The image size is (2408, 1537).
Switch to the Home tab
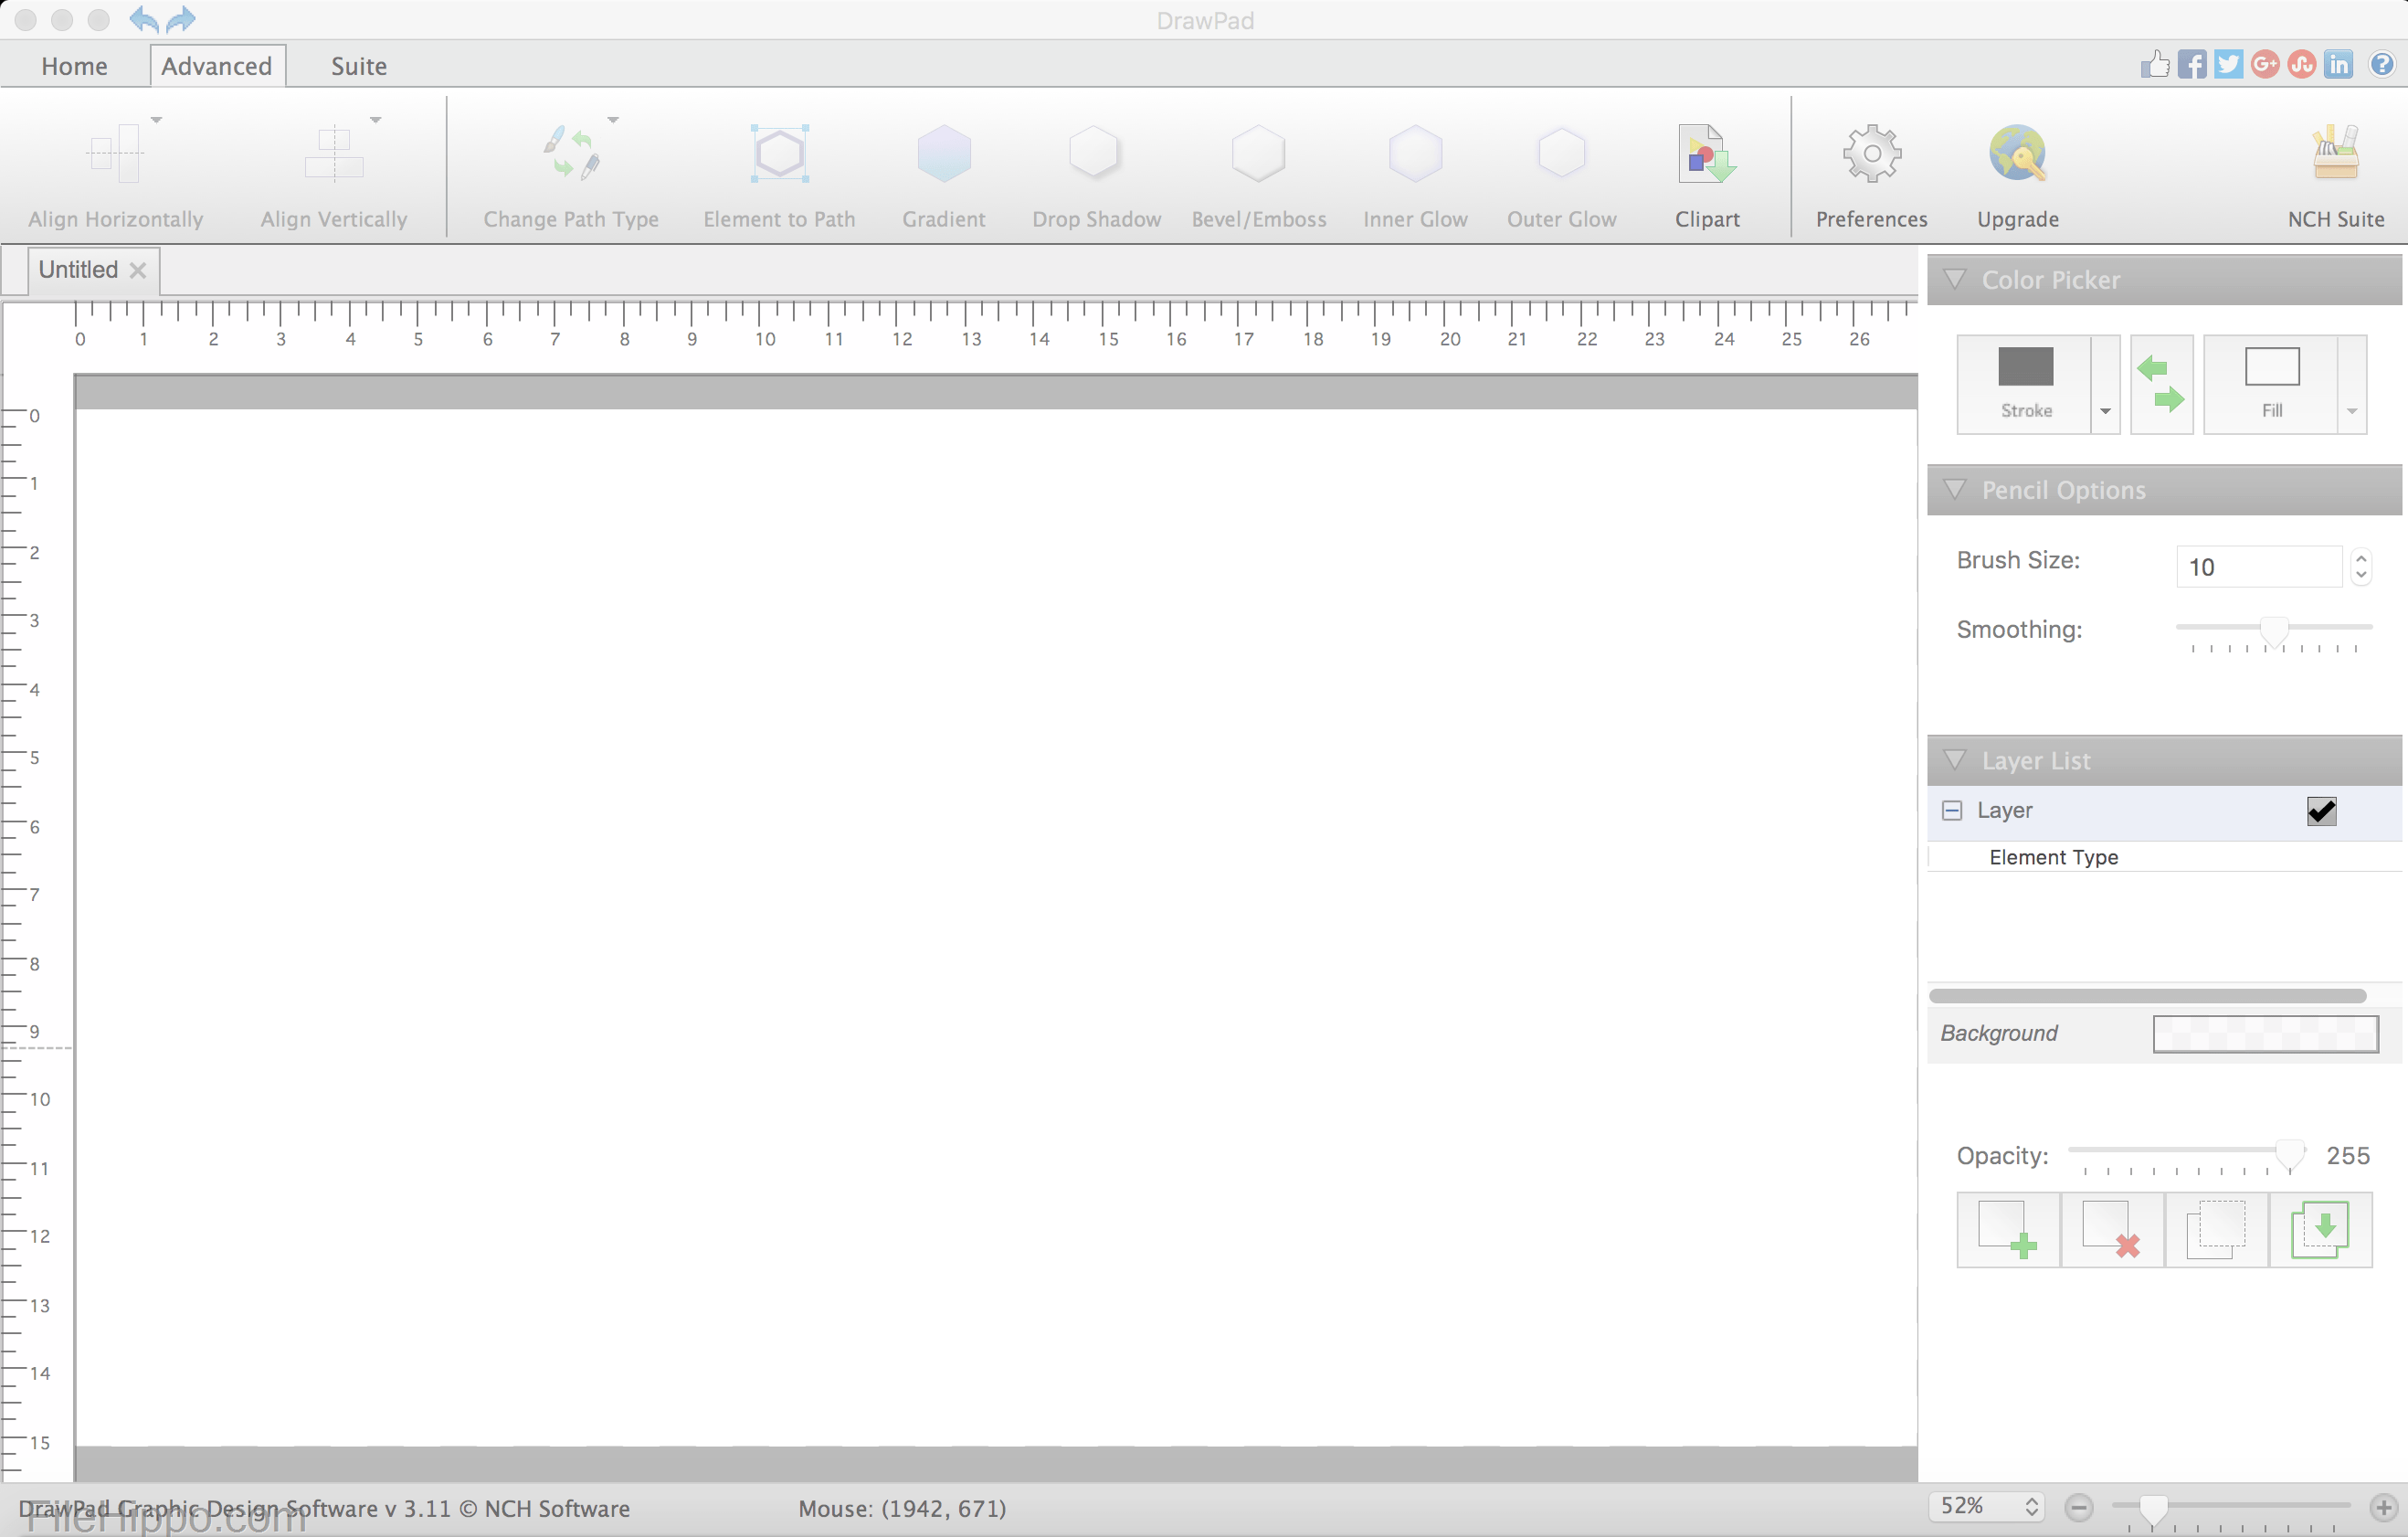74,66
